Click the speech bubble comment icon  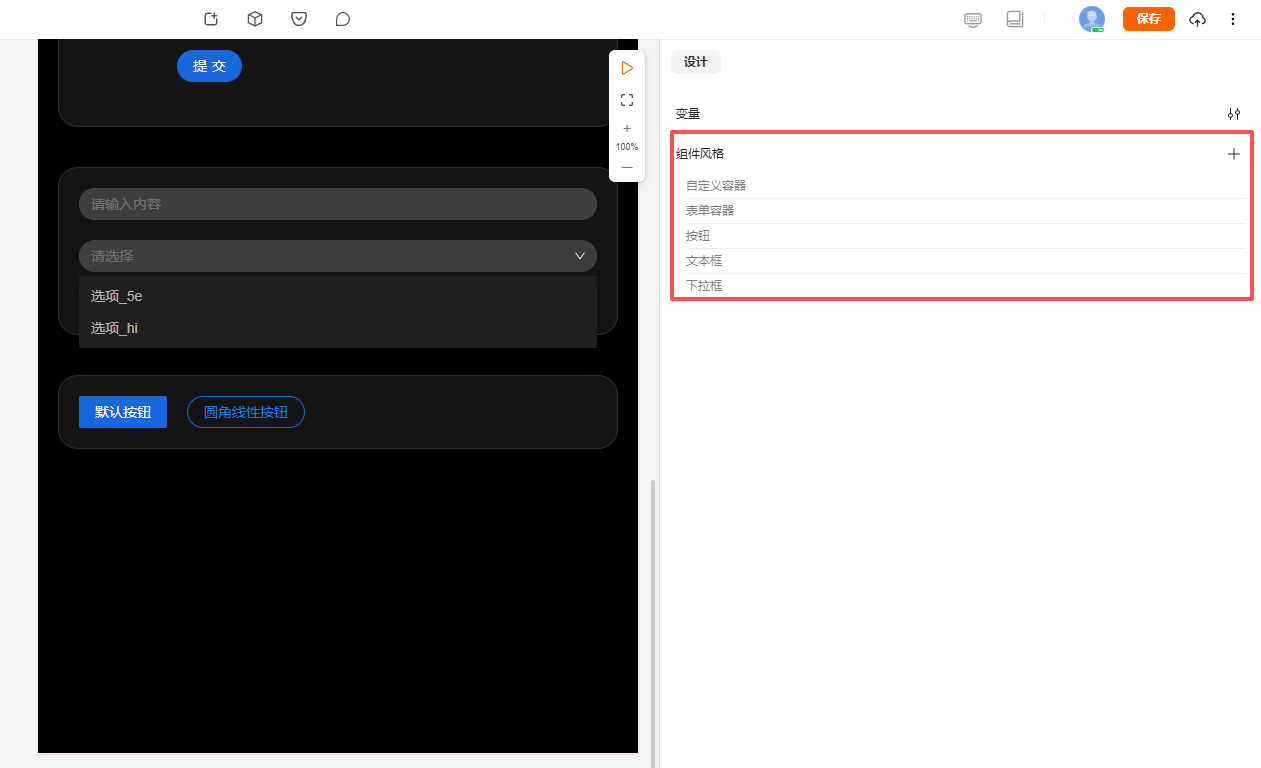coord(343,19)
